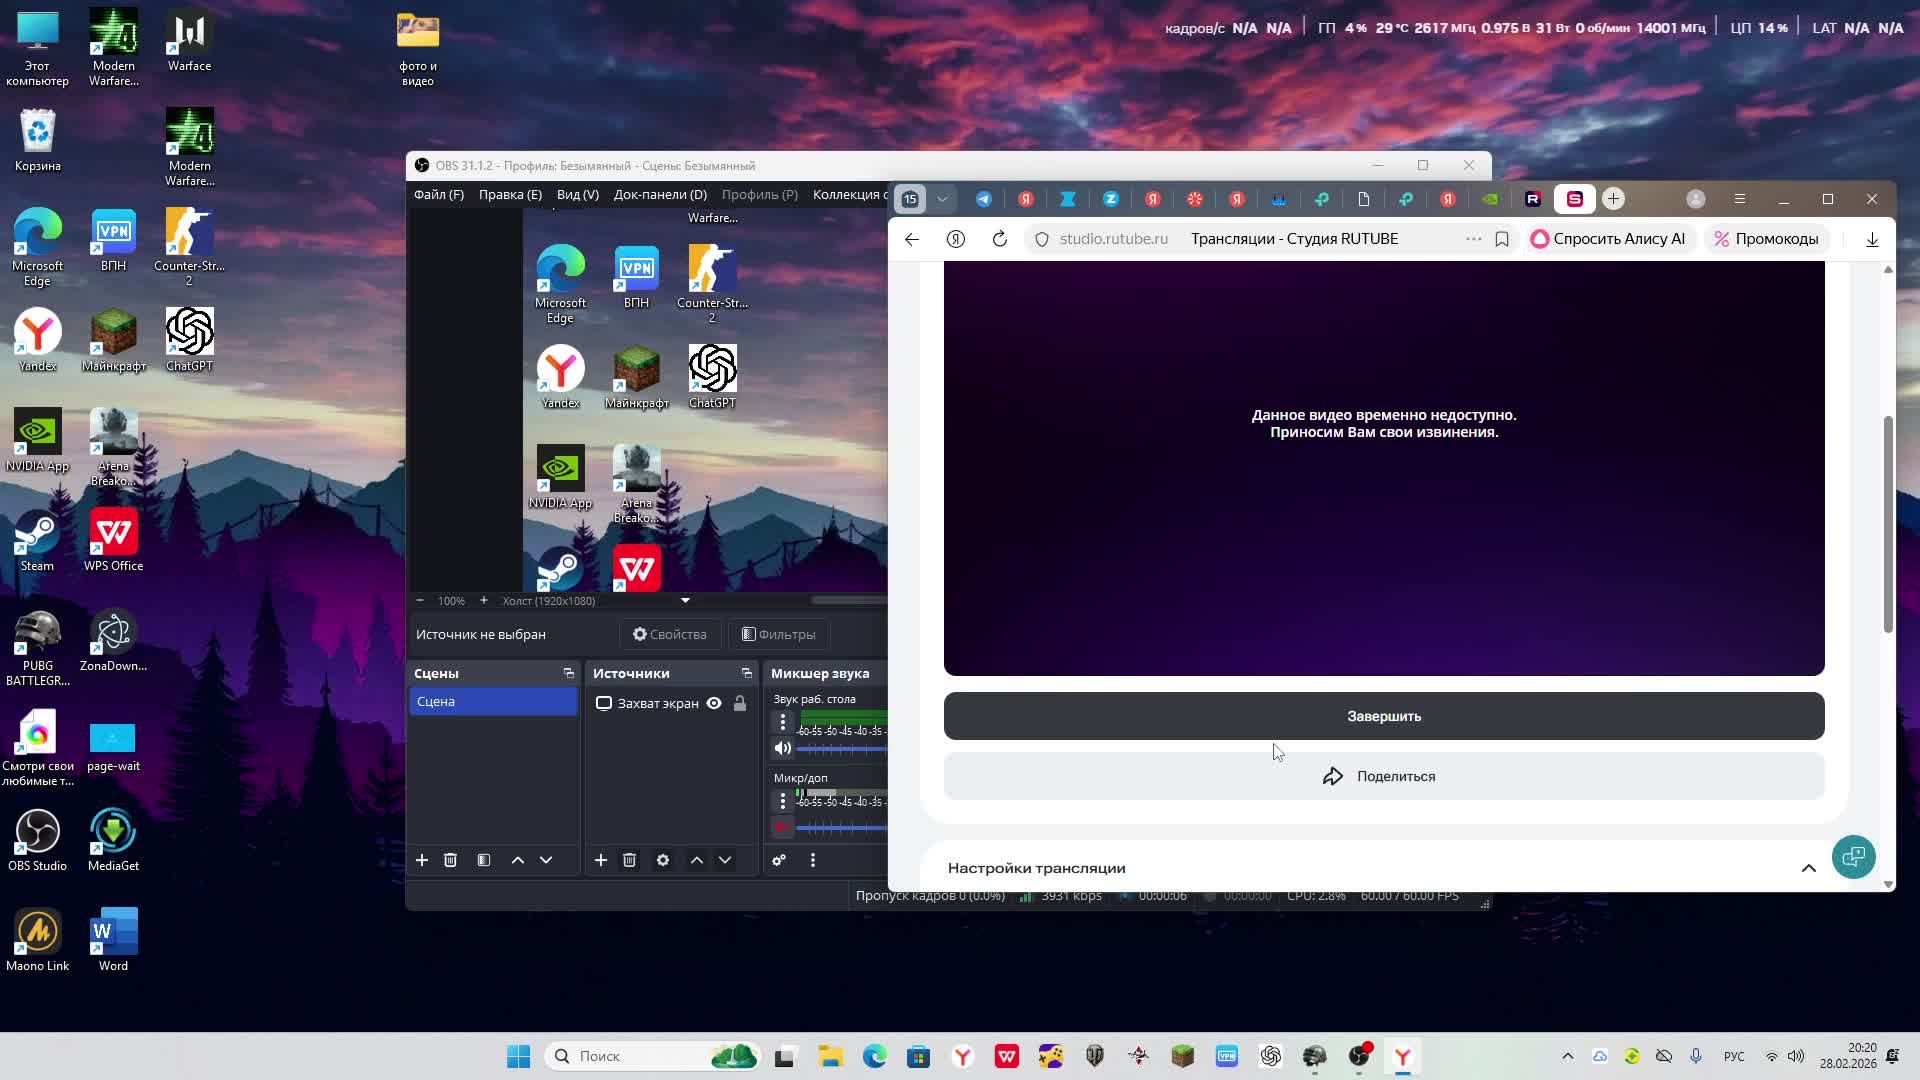This screenshot has width=1920, height=1080.
Task: Delete selected source with trash icon
Action: pyautogui.click(x=629, y=860)
